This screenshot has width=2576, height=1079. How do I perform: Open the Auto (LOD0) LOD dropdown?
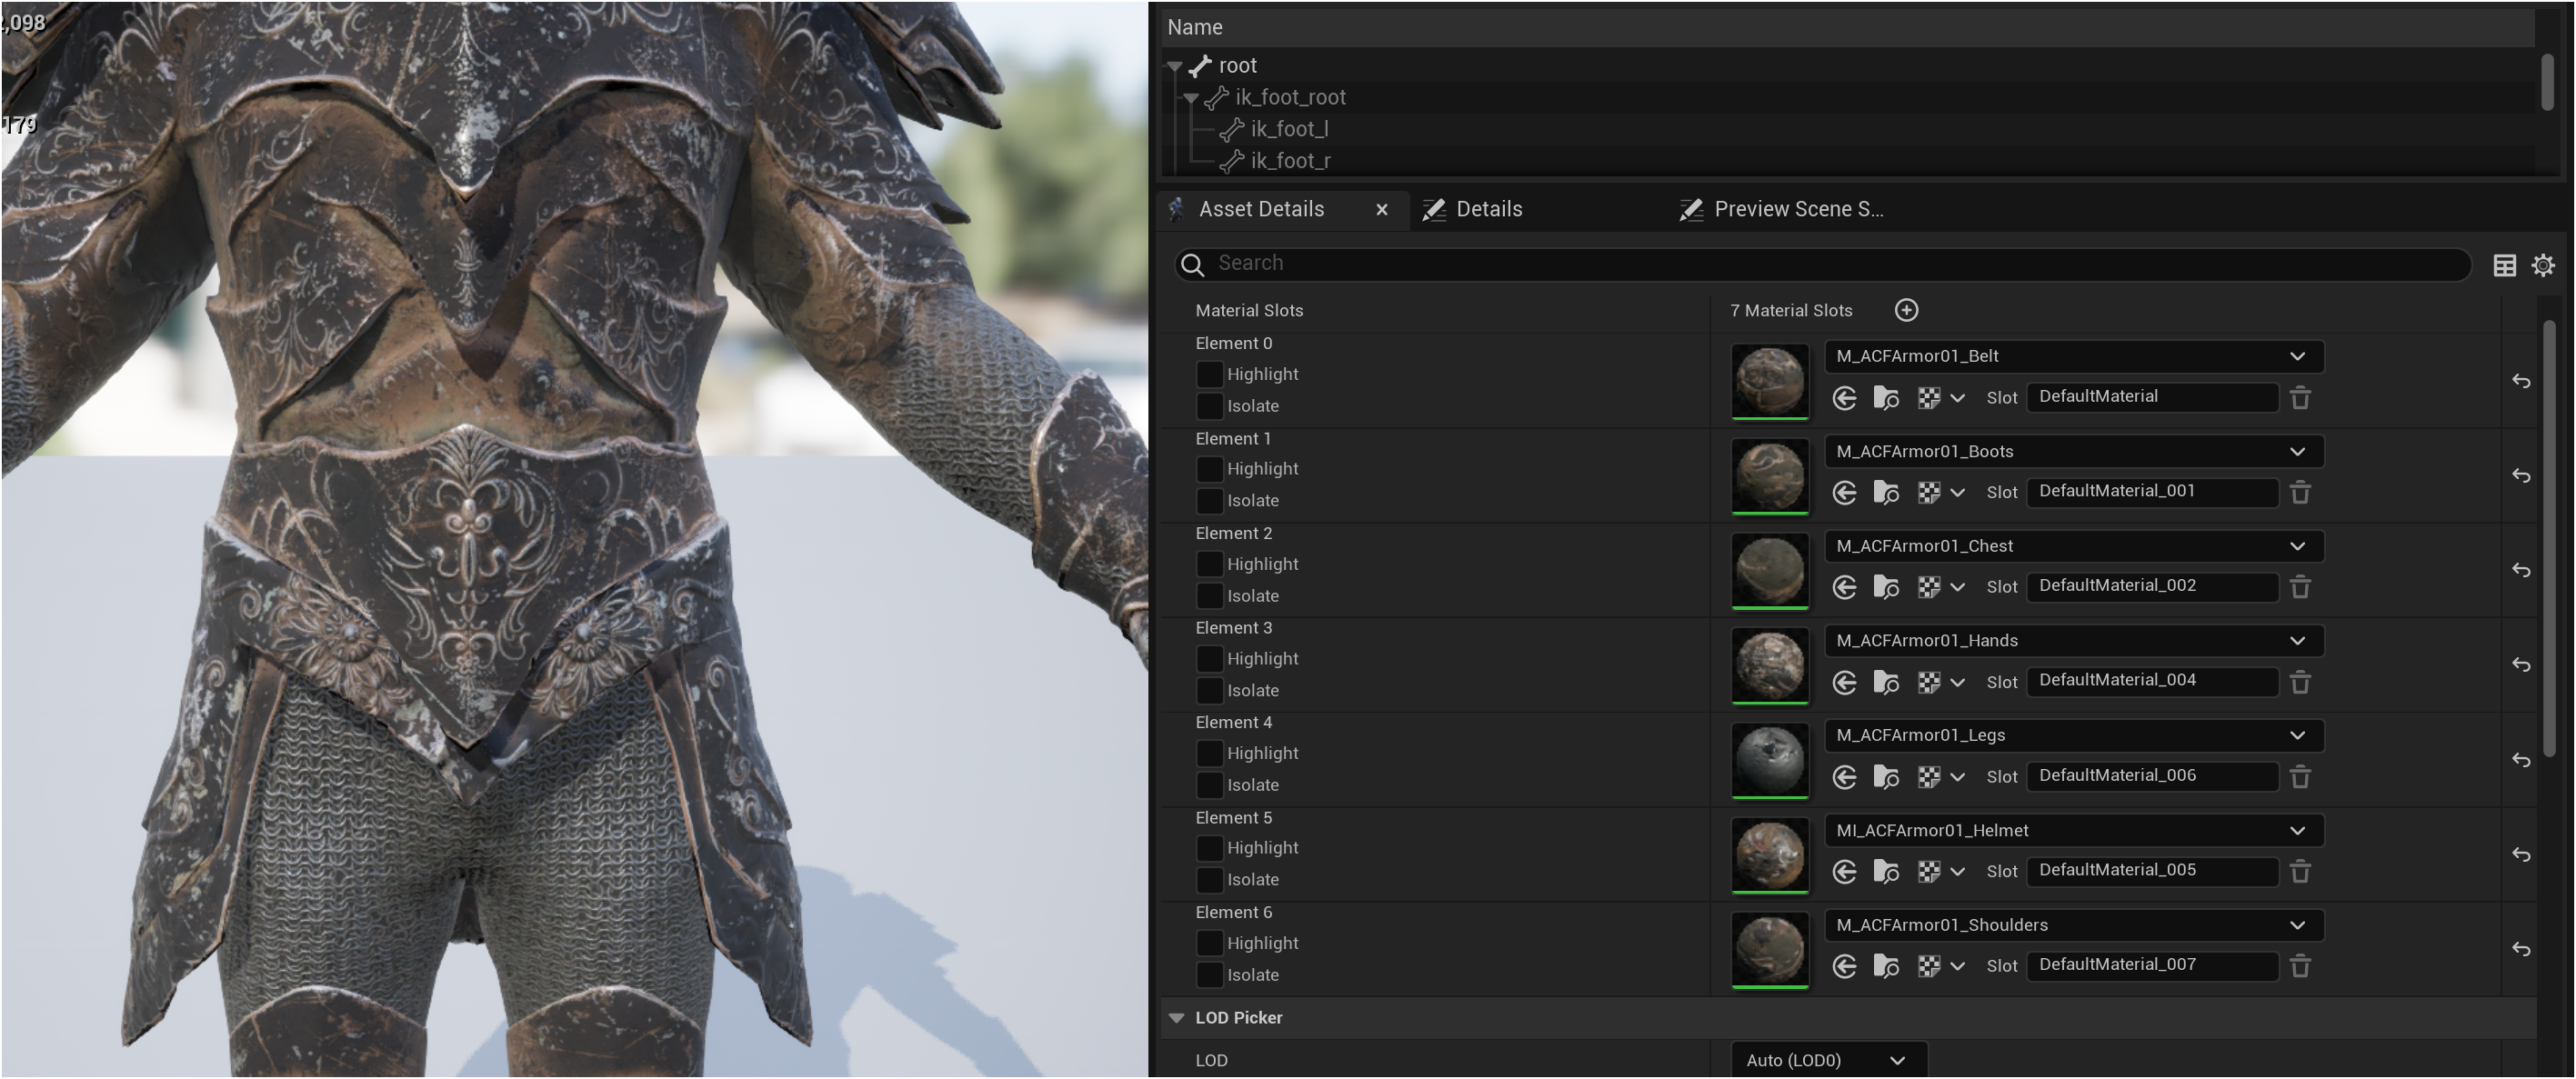click(x=1828, y=1060)
